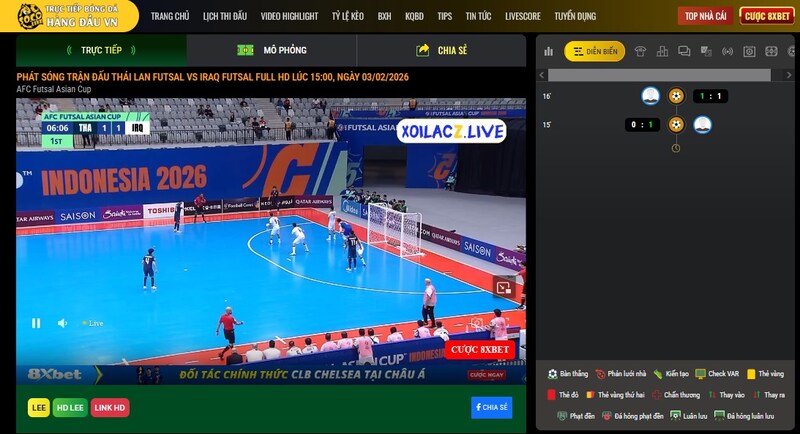This screenshot has width=800, height=434.
Task: Choose the HD LEE stream link
Action: pyautogui.click(x=71, y=407)
